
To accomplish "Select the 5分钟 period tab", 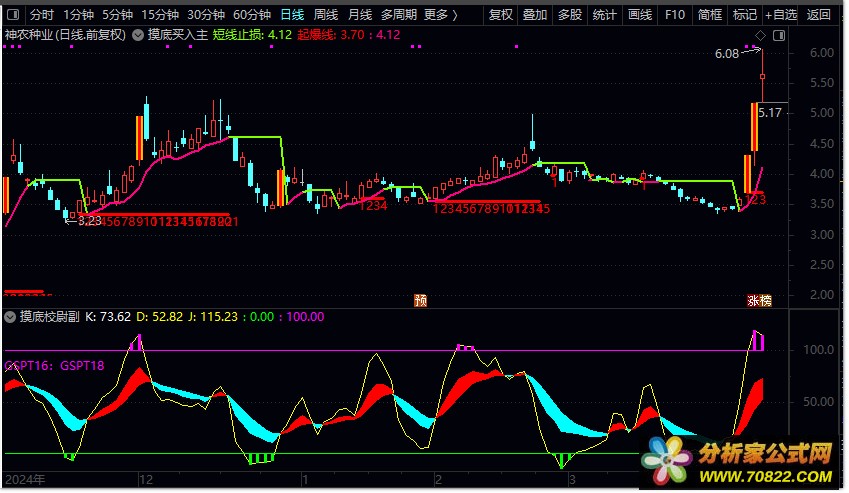I will [x=117, y=15].
